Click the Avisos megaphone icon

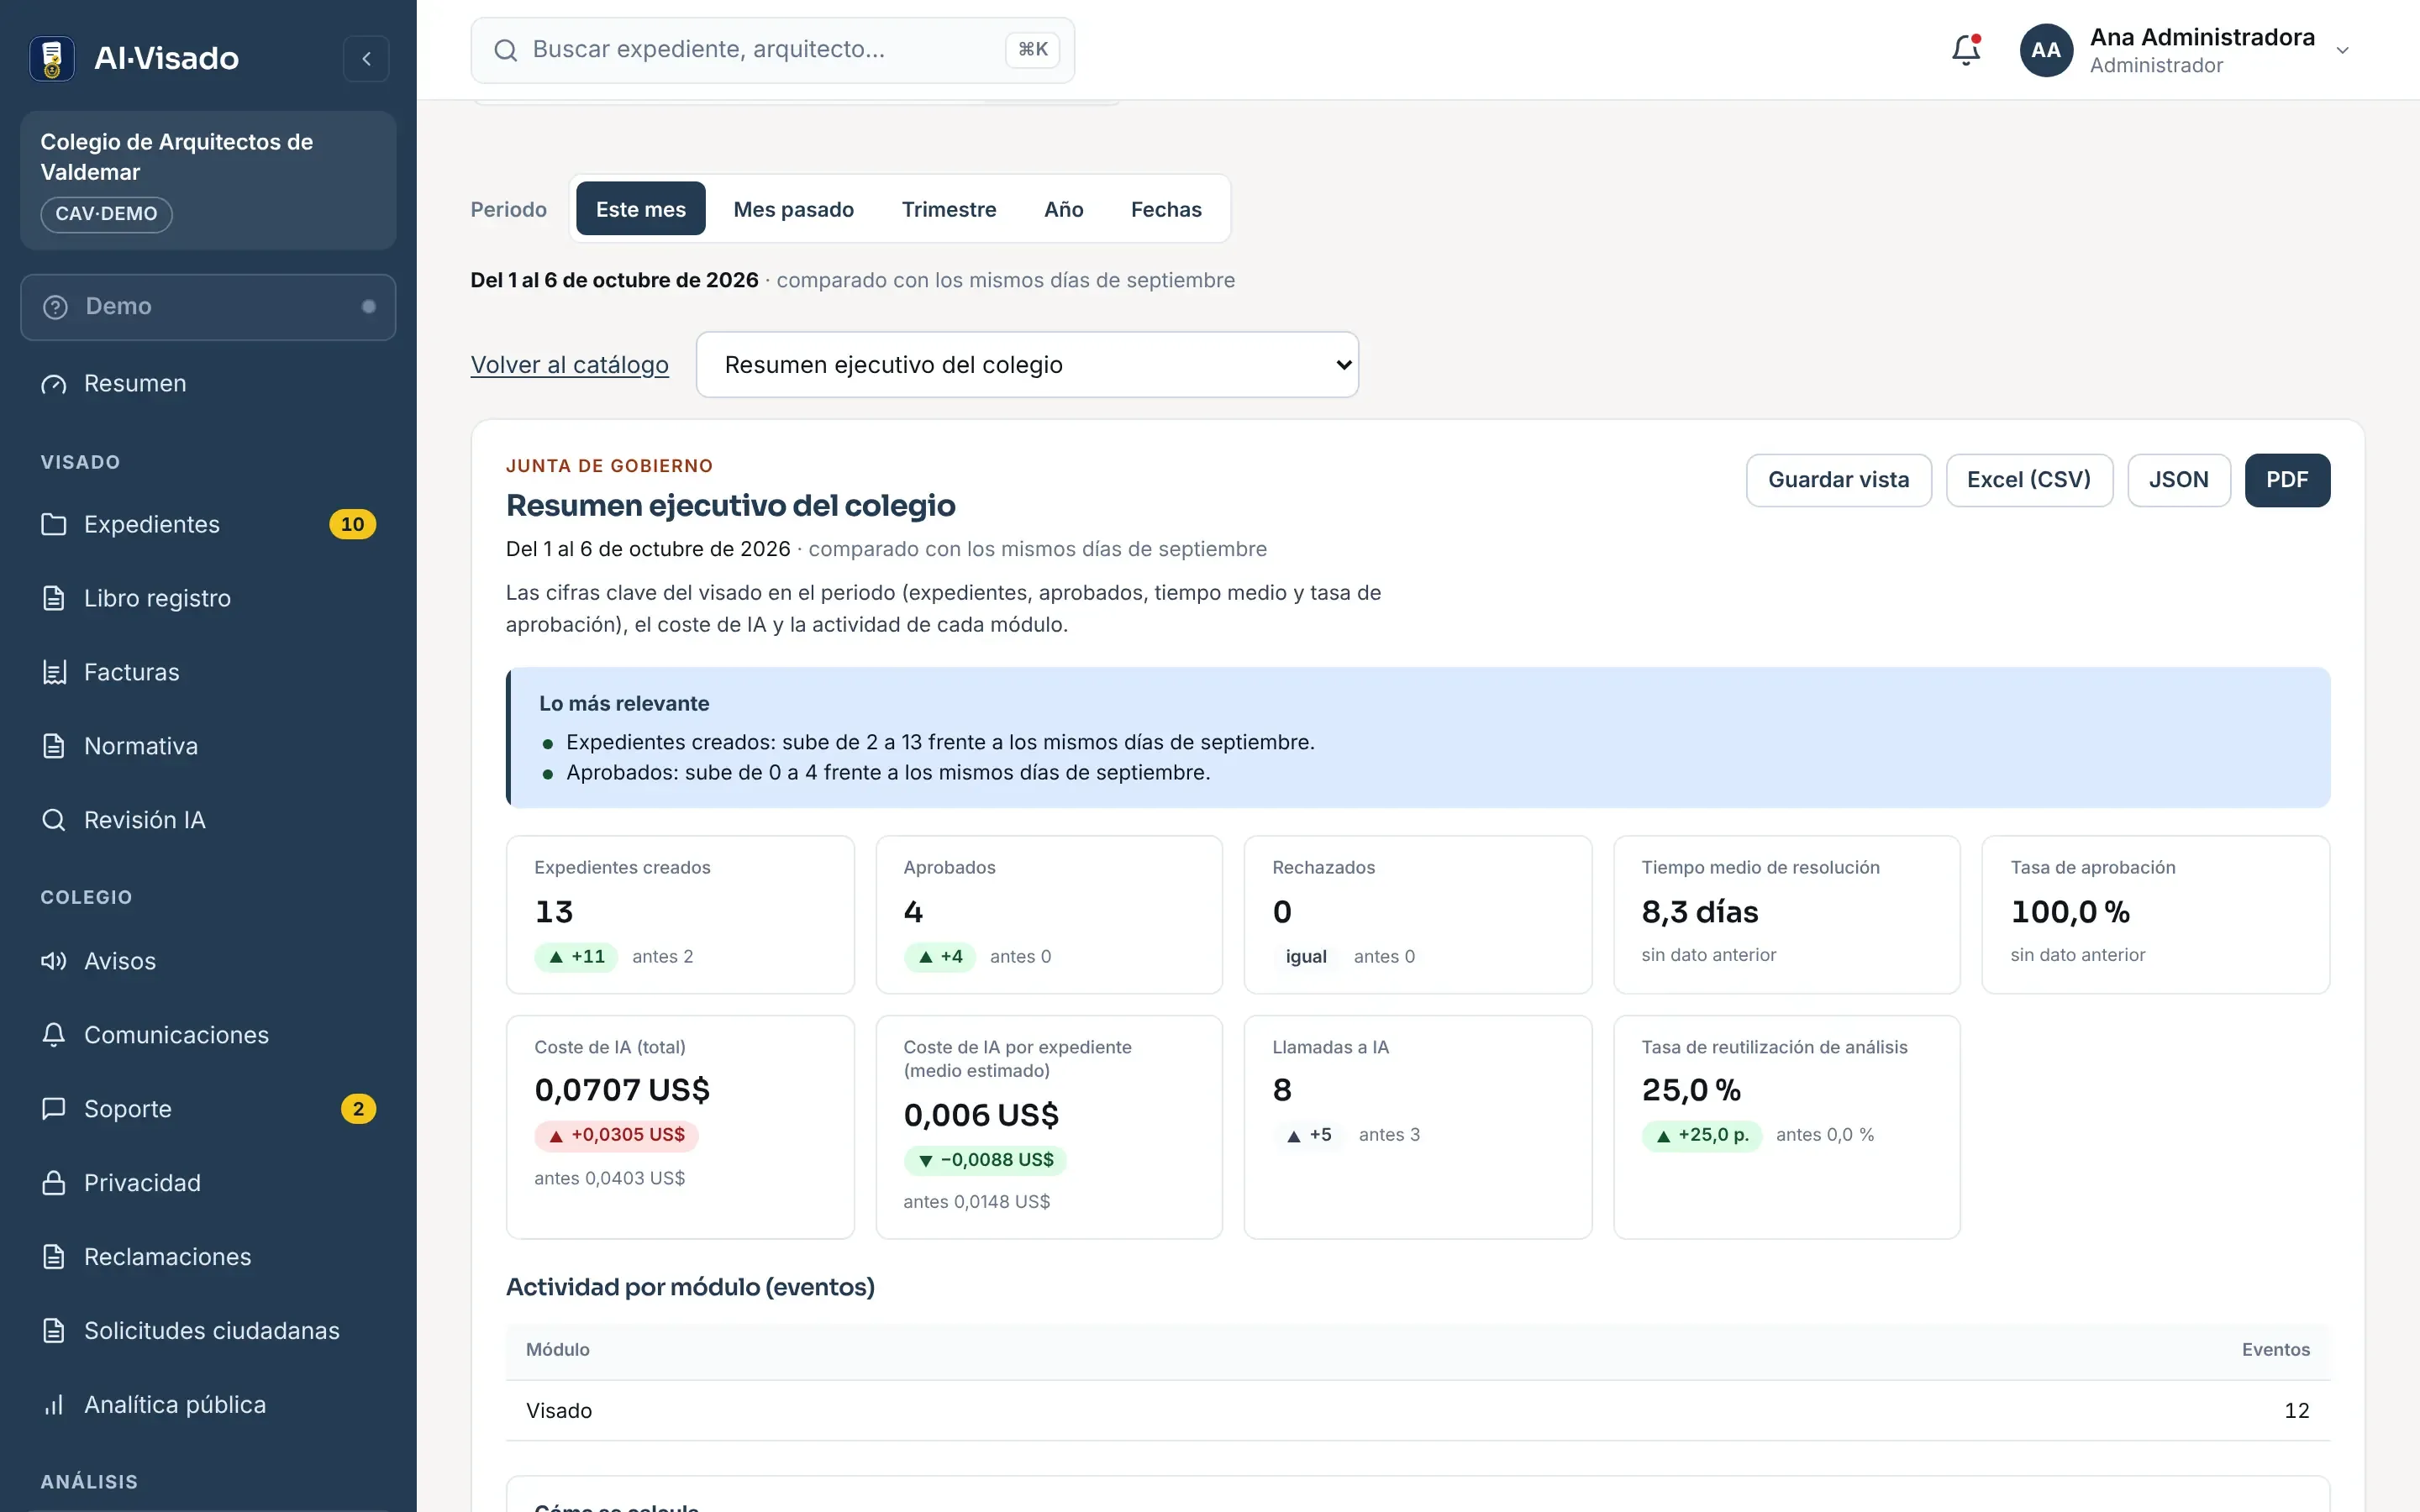[54, 961]
